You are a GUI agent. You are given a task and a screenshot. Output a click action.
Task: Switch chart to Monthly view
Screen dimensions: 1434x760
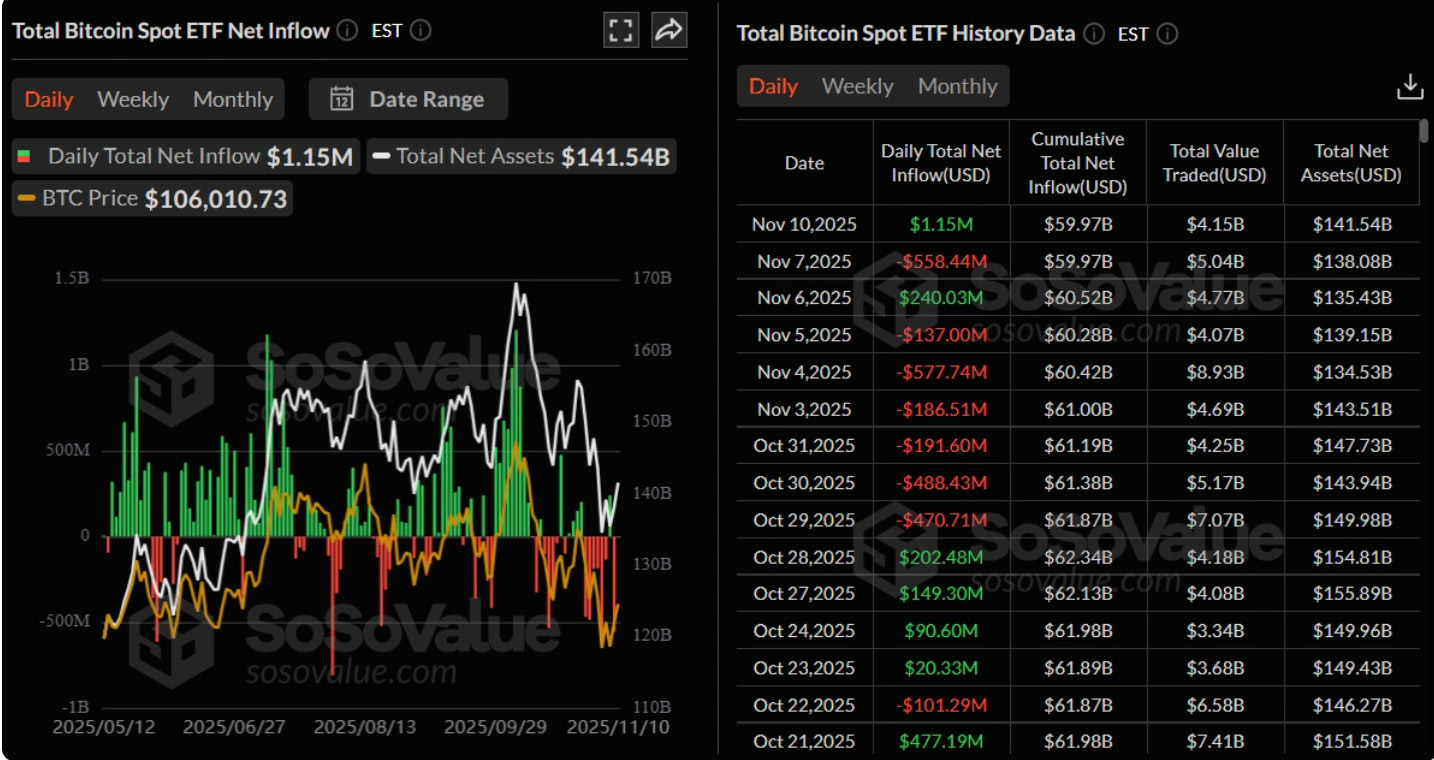233,99
